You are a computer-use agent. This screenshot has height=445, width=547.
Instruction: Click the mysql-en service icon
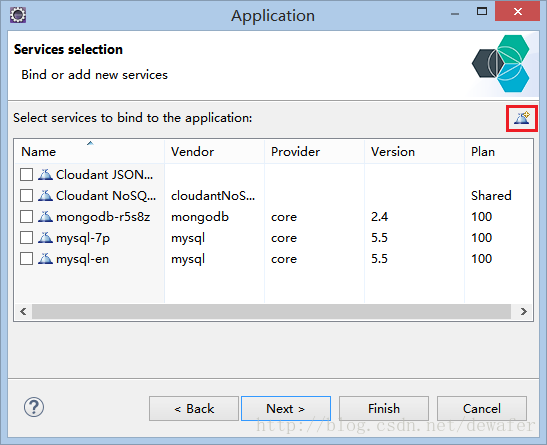click(x=45, y=259)
